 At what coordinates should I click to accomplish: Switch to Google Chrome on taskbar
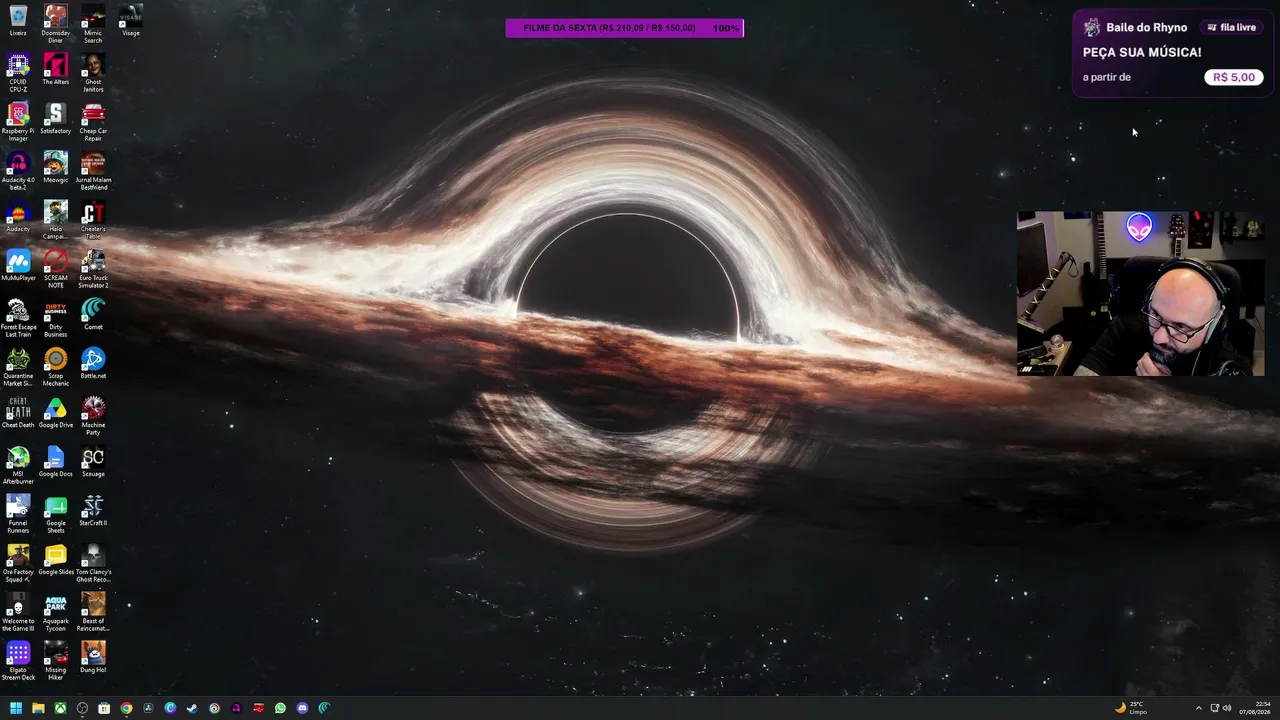[x=126, y=708]
